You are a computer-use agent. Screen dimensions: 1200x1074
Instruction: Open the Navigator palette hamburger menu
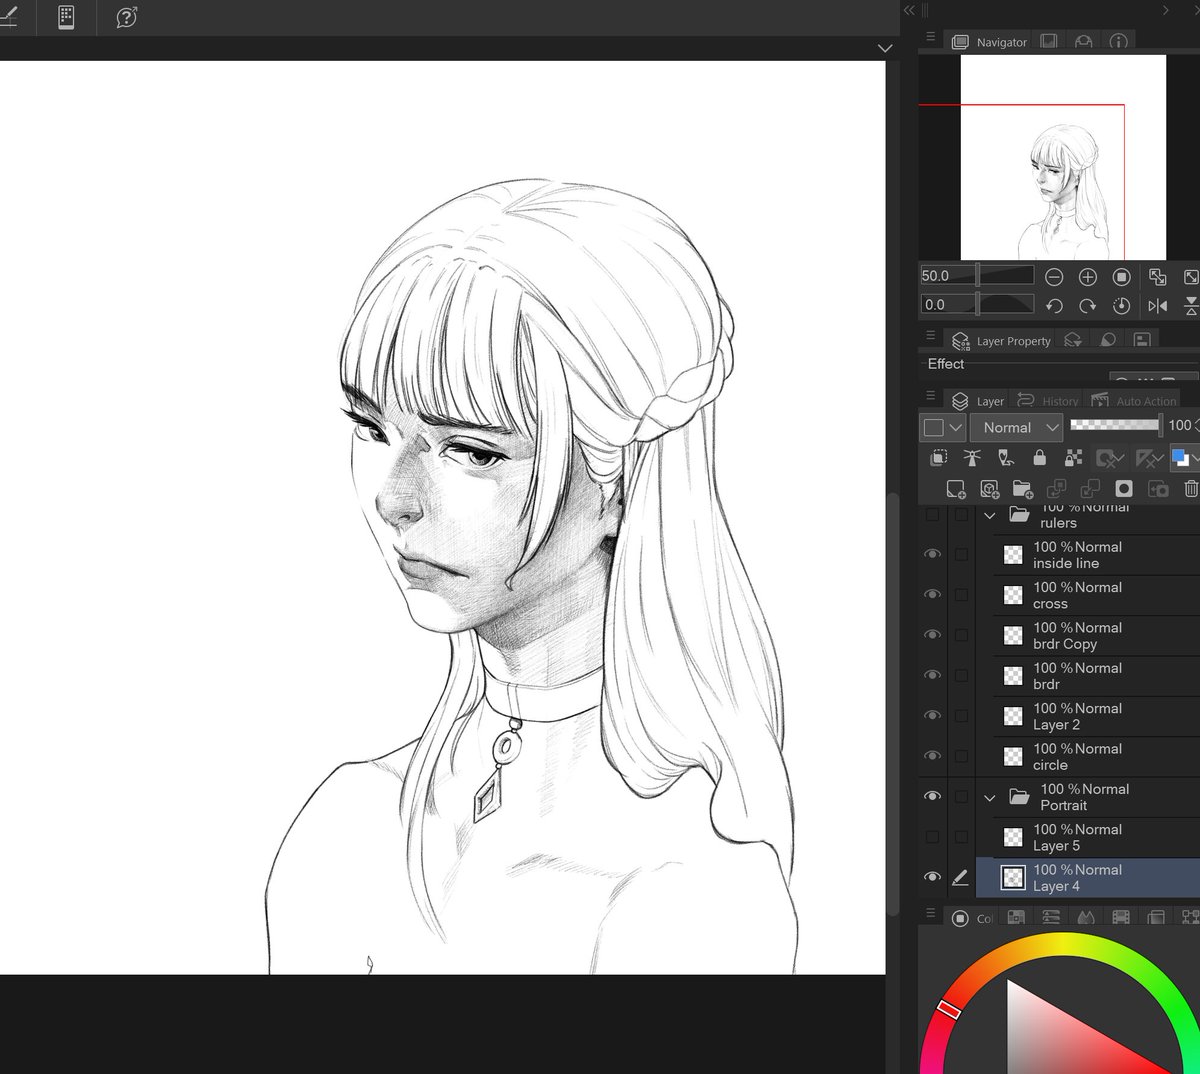(x=930, y=37)
